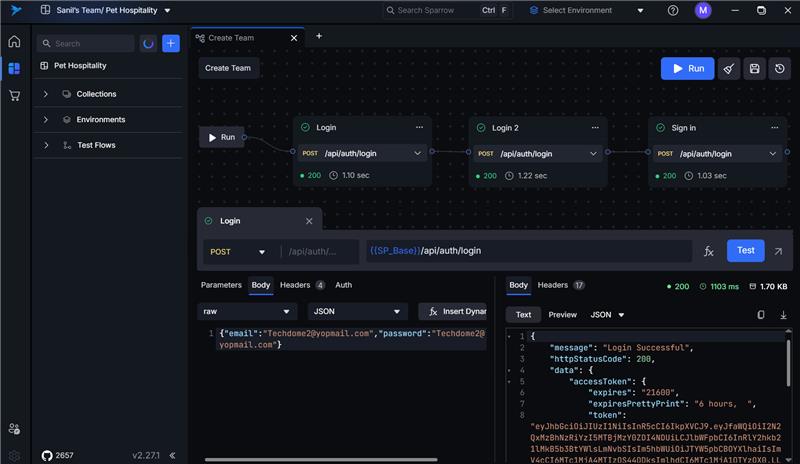Click the sidebar Search field

[86, 43]
